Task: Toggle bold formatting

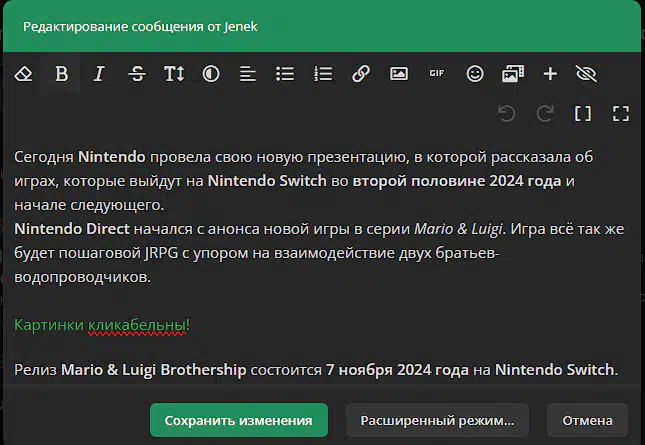Action: coord(61,74)
